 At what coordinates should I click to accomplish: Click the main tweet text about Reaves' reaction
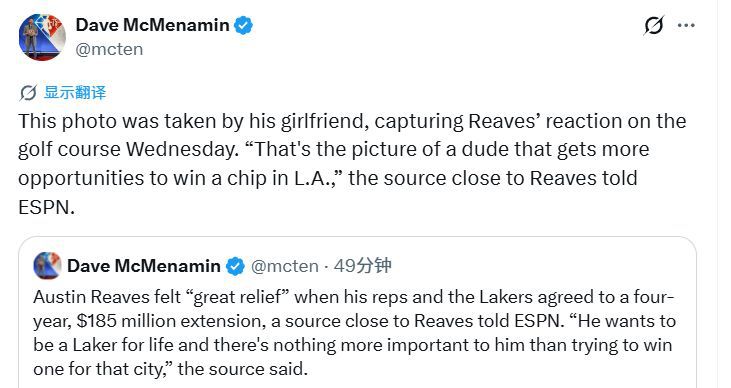point(352,164)
